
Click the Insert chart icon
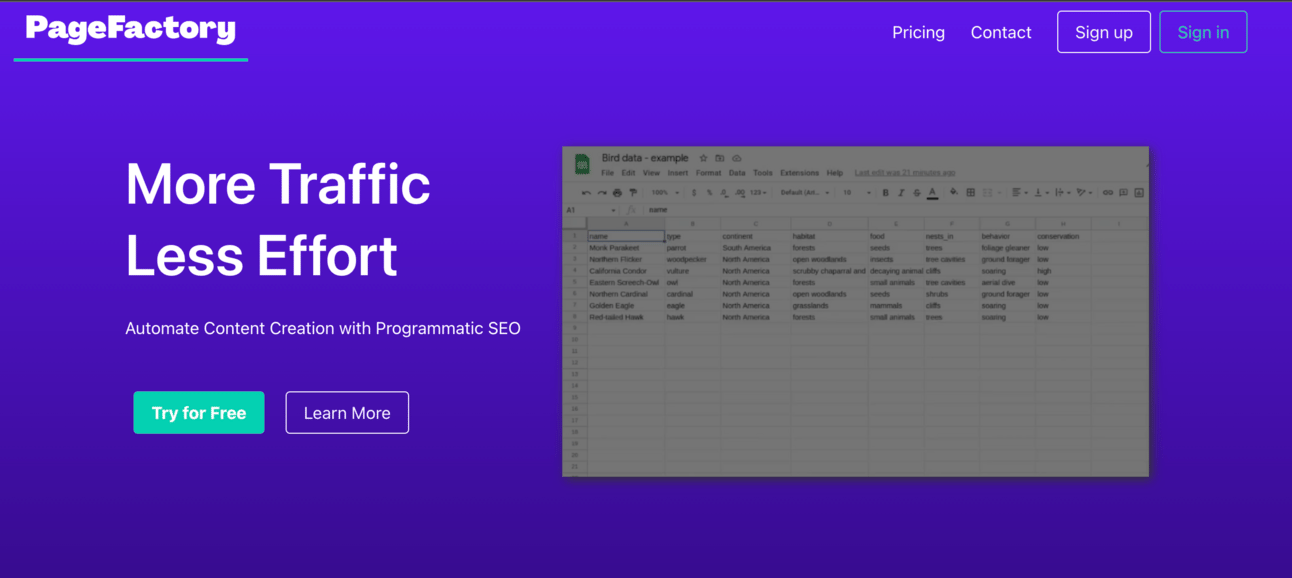click(1139, 193)
